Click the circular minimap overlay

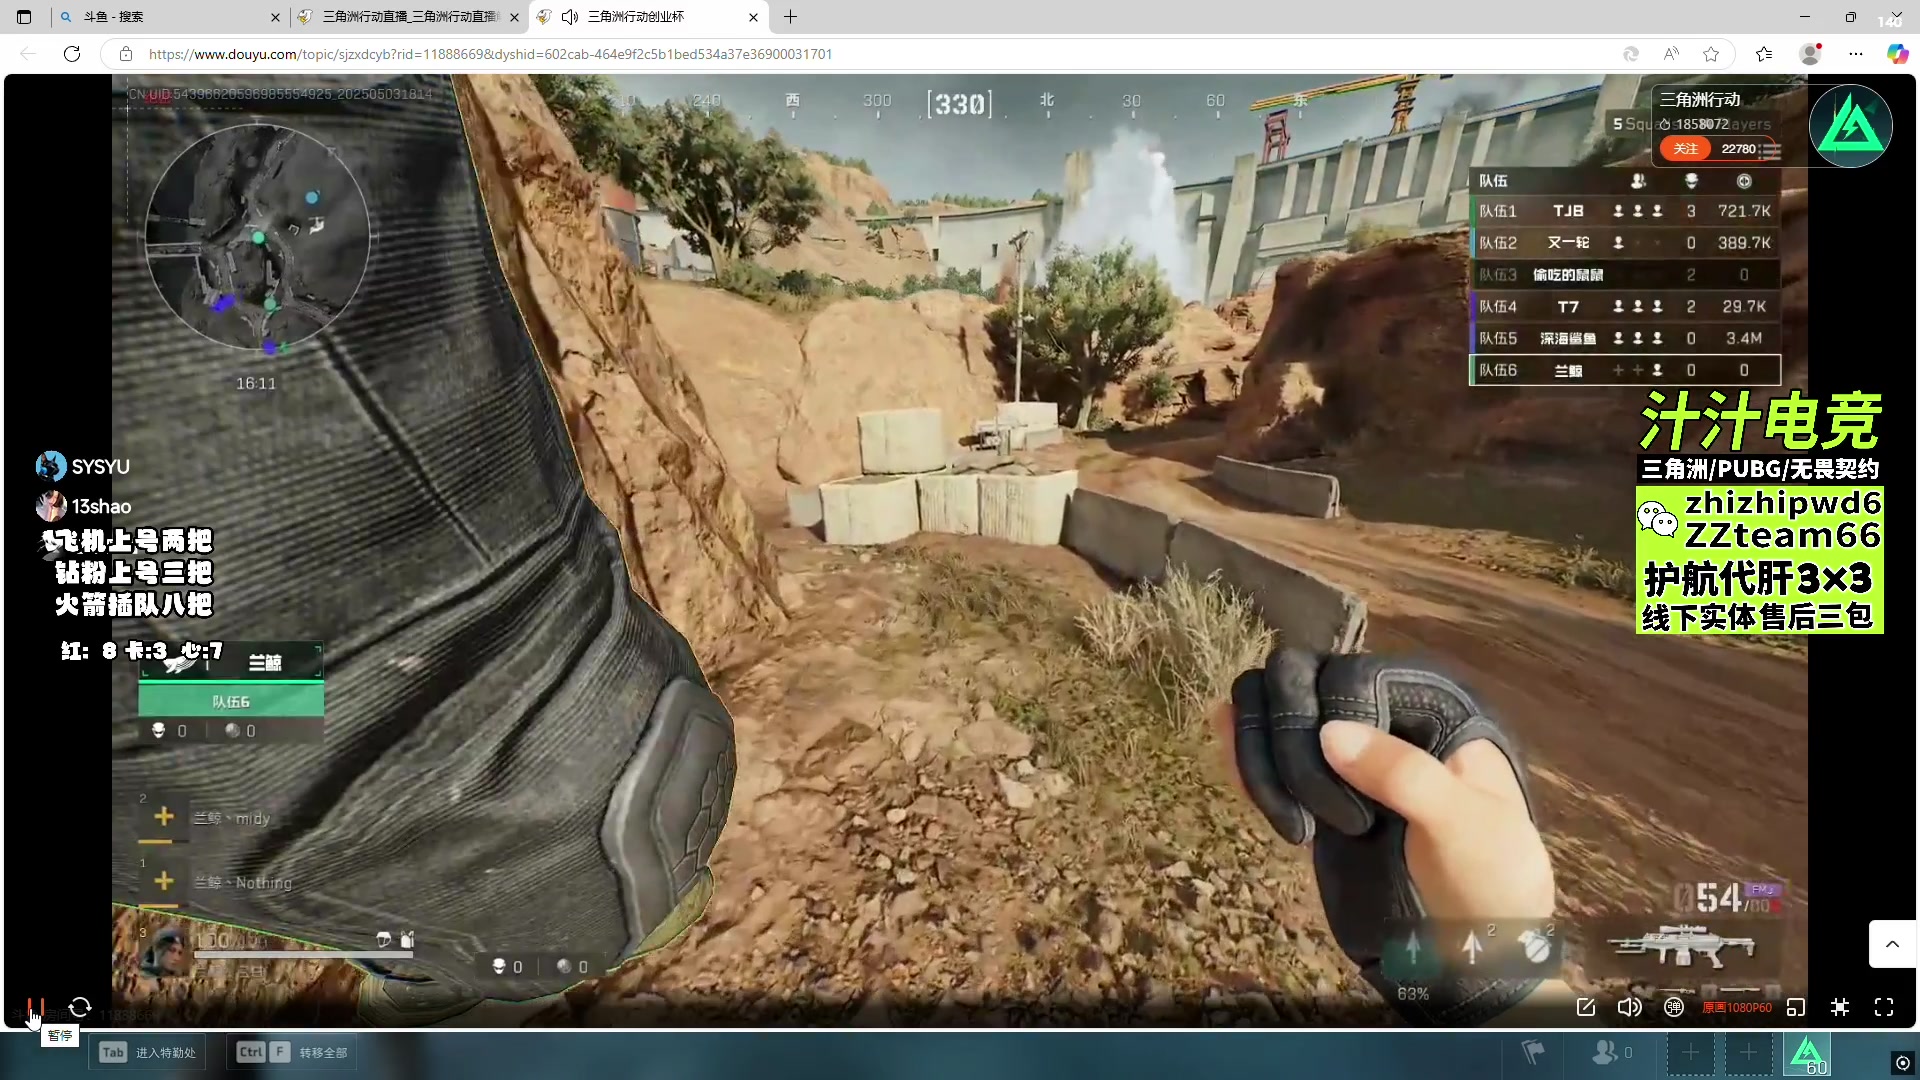coord(257,238)
